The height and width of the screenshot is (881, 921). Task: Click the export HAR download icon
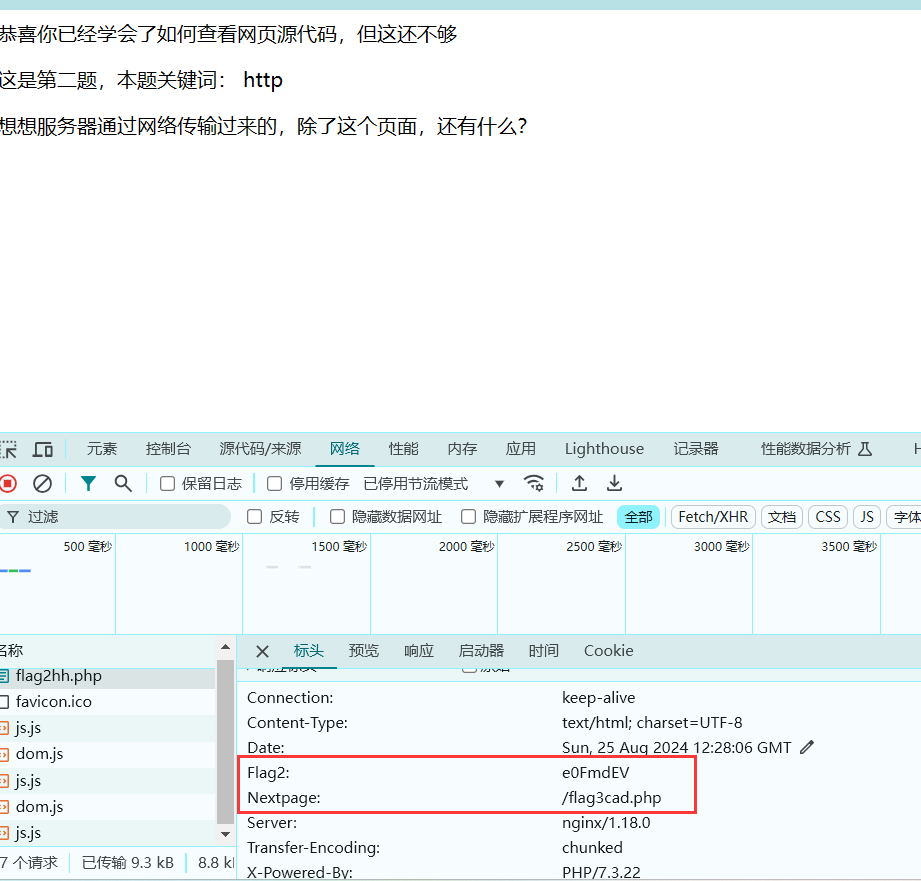point(615,484)
